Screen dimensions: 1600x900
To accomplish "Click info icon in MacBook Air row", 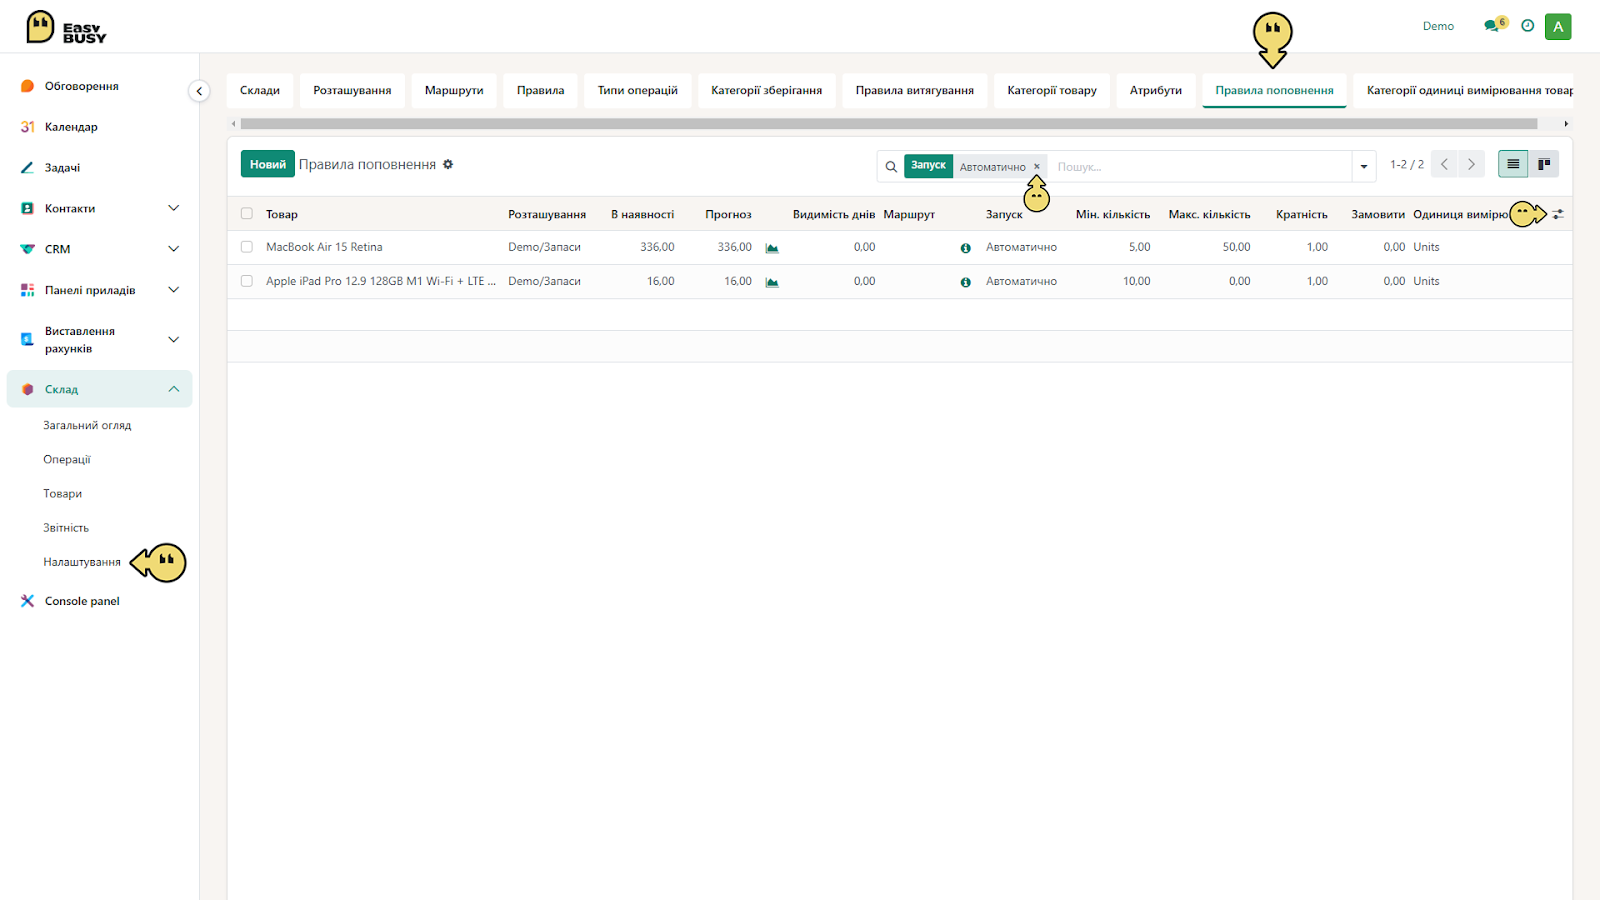I will pyautogui.click(x=966, y=248).
